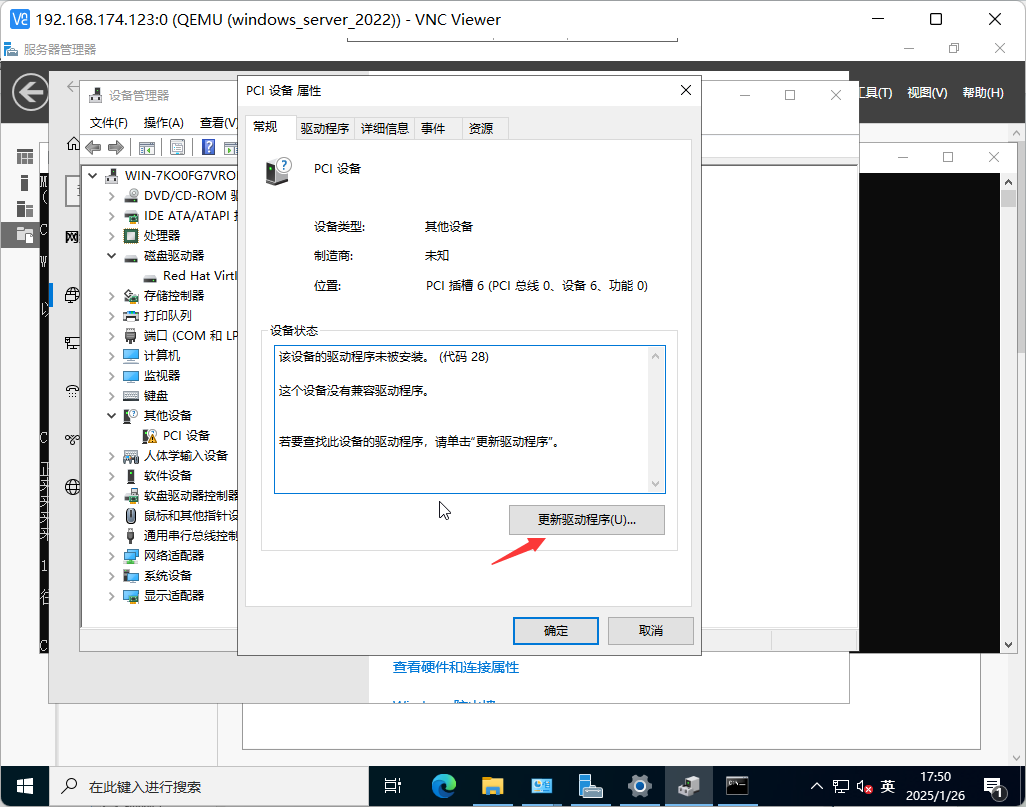Open notification center icon
The width and height of the screenshot is (1026, 807).
994,787
